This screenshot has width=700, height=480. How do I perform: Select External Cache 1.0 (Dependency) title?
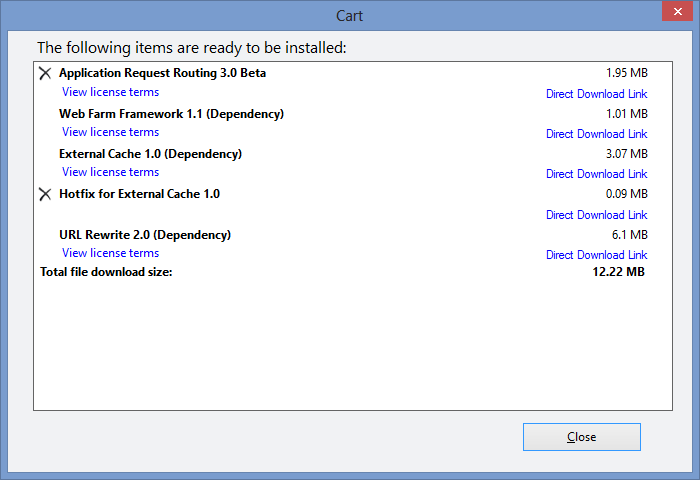(x=150, y=154)
